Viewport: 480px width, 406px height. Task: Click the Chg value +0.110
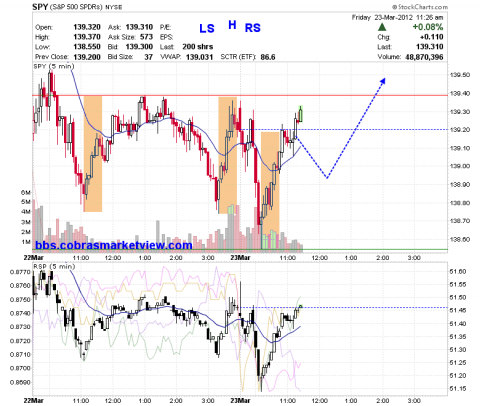point(432,37)
